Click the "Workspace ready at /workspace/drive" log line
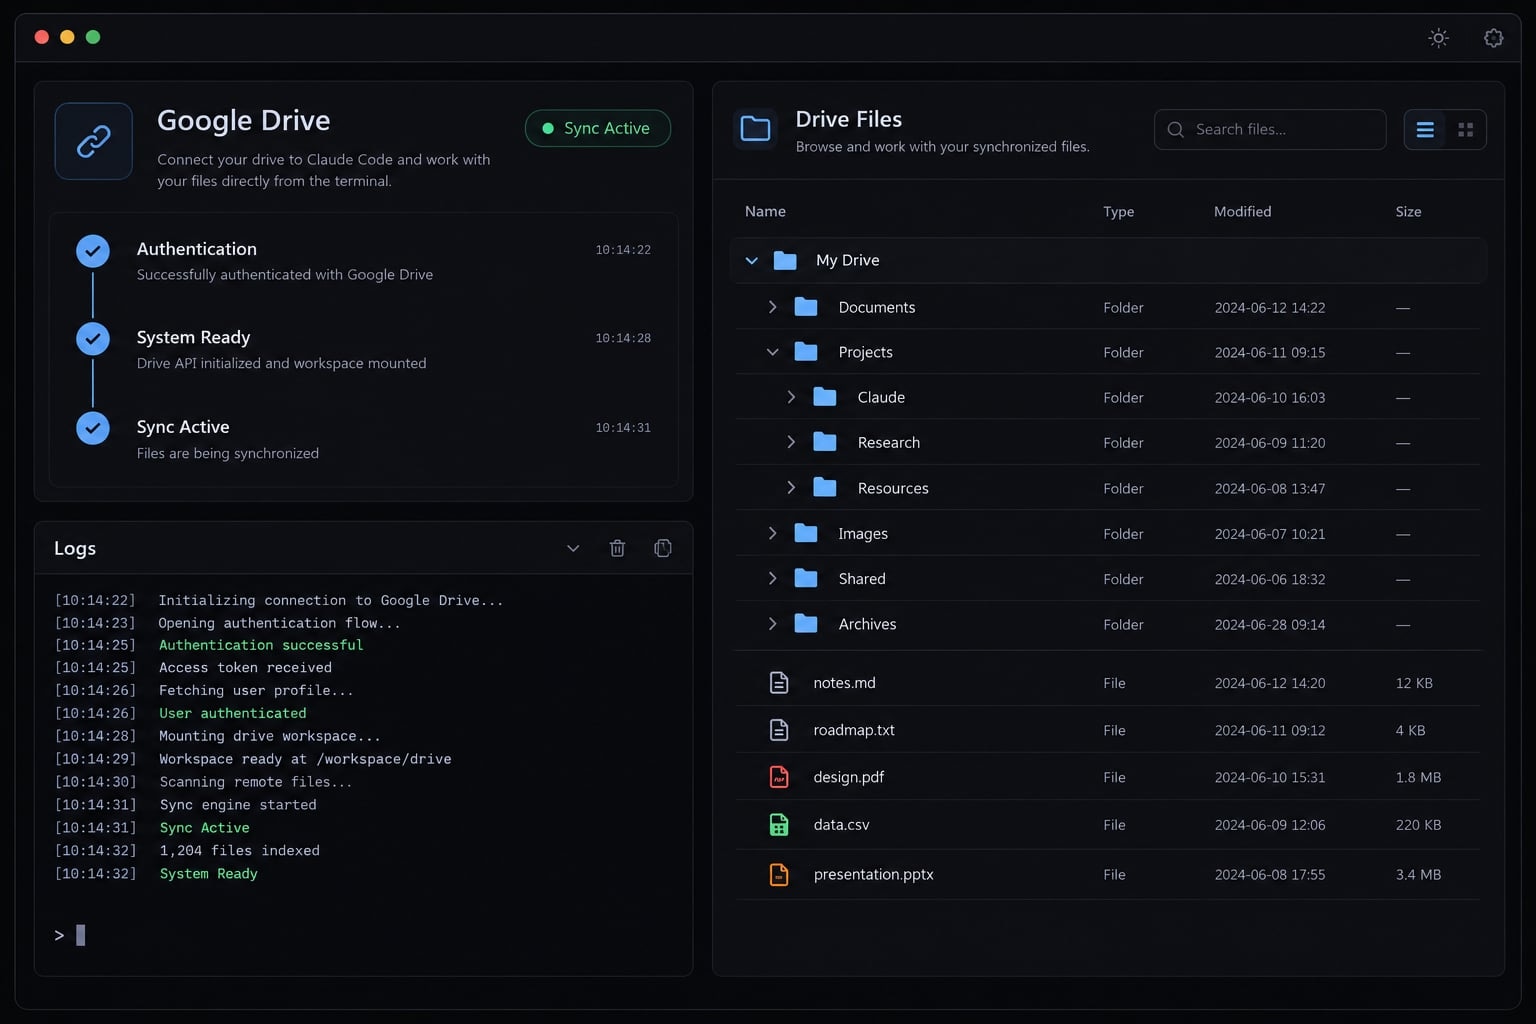The image size is (1536, 1024). point(305,759)
